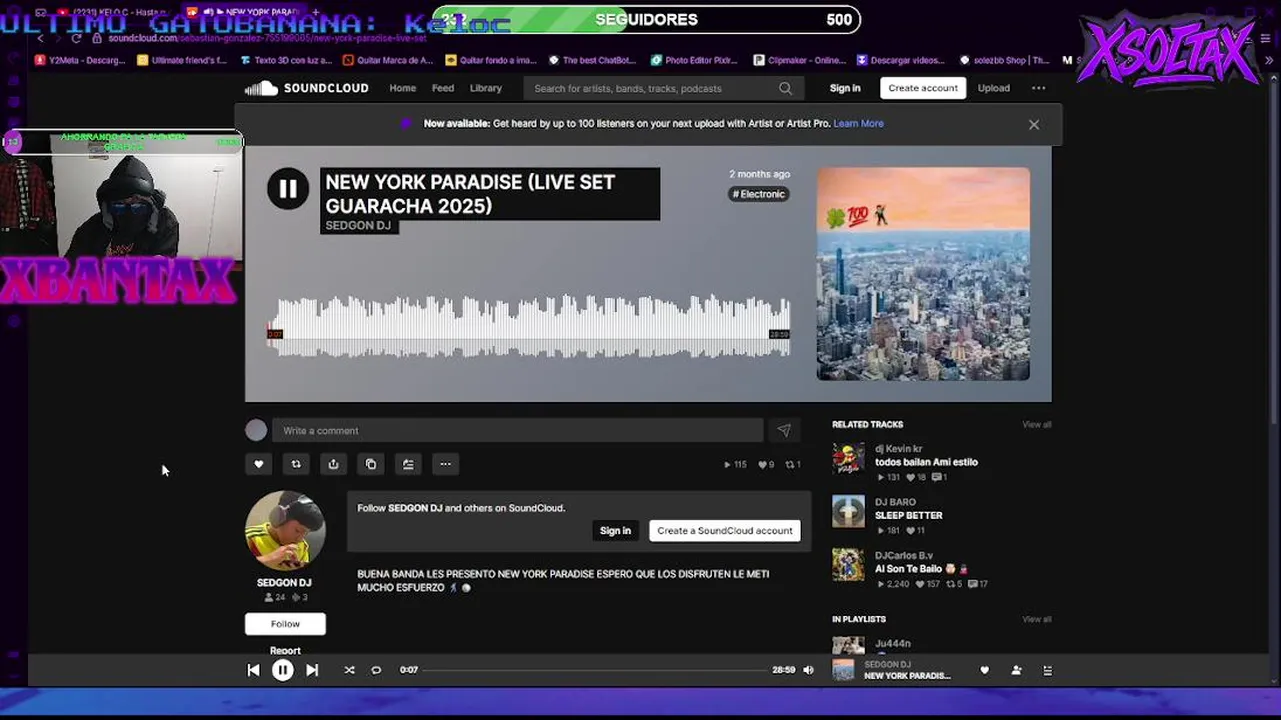This screenshot has width=1281, height=720.
Task: Copy the track link icon
Action: point(371,464)
